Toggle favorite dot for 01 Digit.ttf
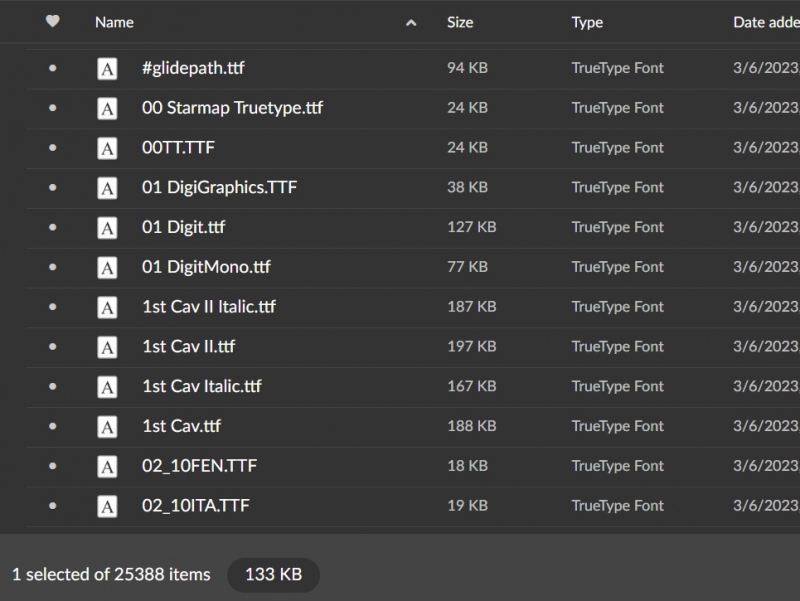The height and width of the screenshot is (601, 800). click(x=52, y=228)
